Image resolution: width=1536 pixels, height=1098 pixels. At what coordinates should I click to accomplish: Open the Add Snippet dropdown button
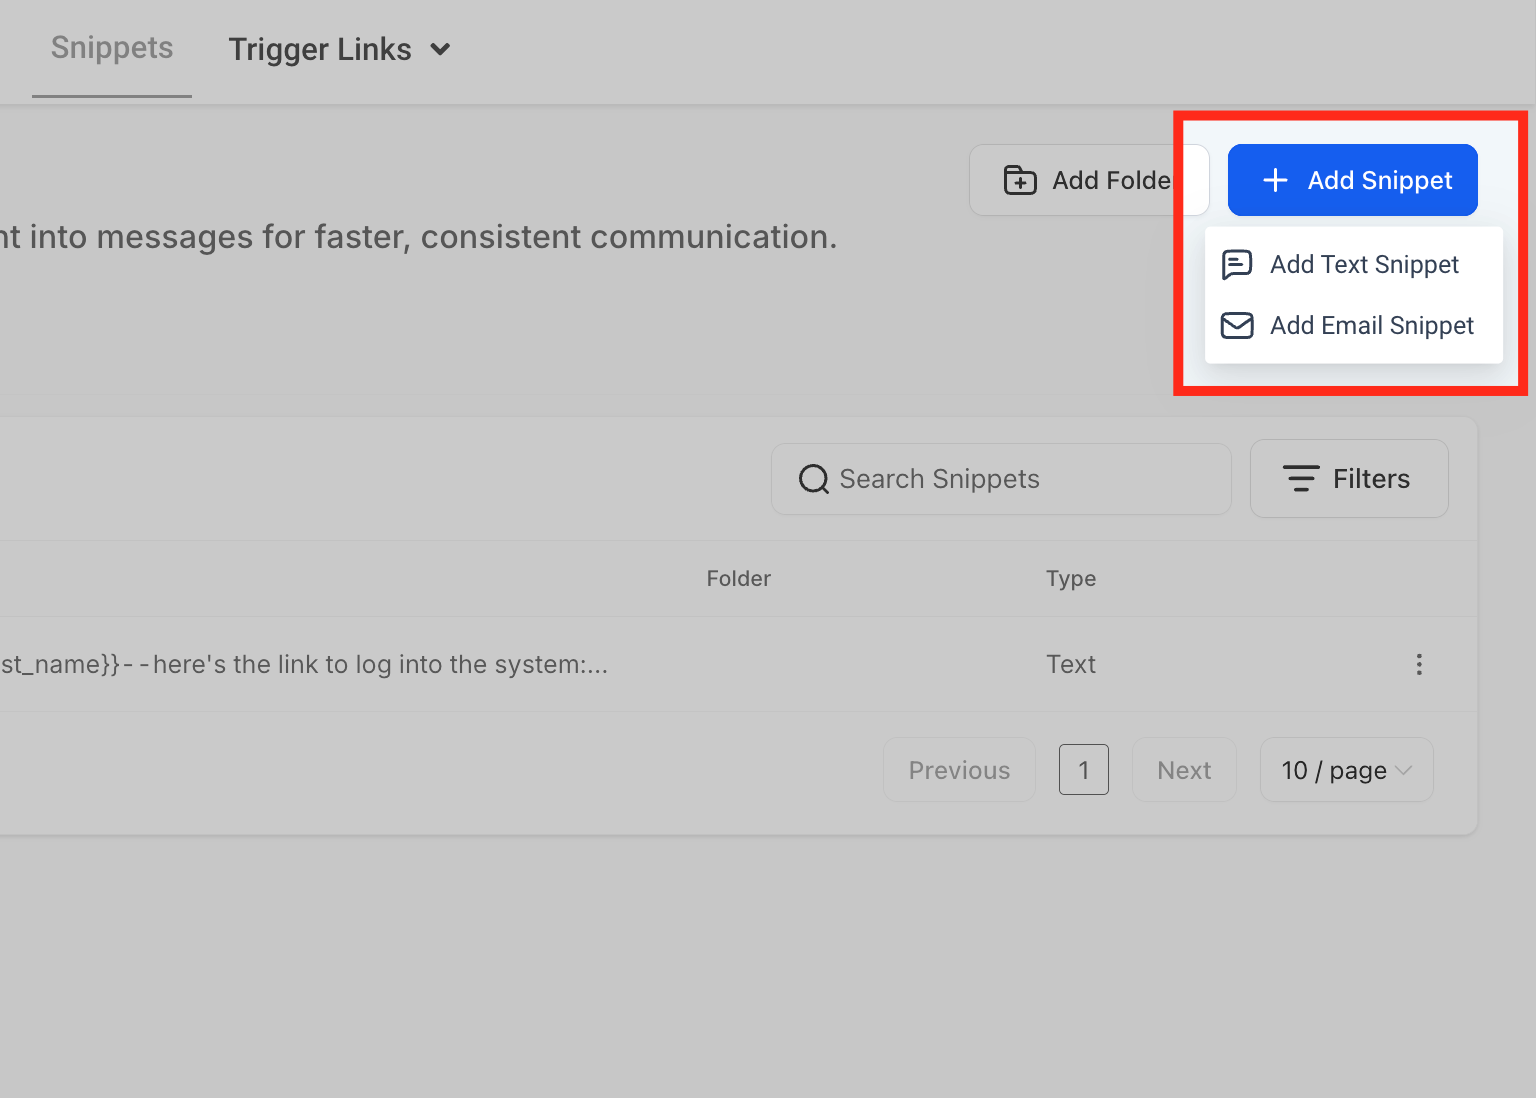[x=1352, y=180]
